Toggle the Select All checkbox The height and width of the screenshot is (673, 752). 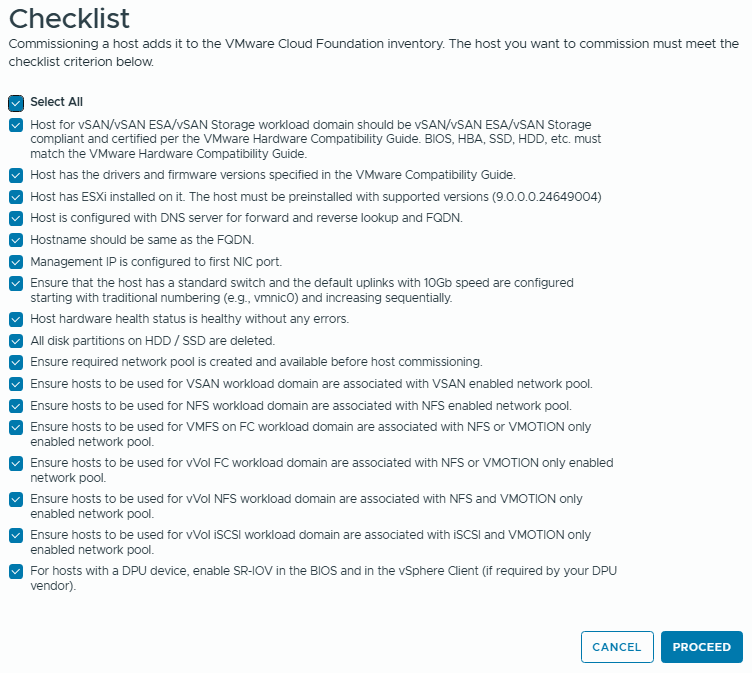15,102
